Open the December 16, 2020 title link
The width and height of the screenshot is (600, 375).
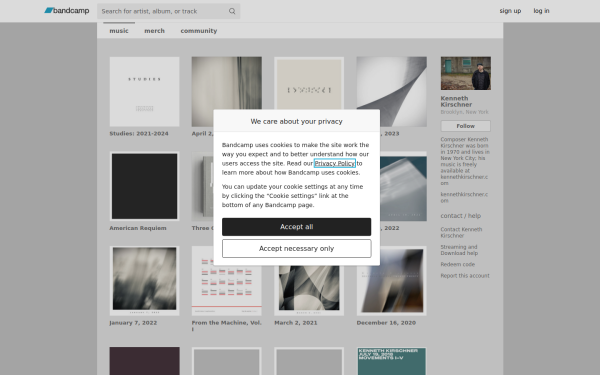[386, 323]
